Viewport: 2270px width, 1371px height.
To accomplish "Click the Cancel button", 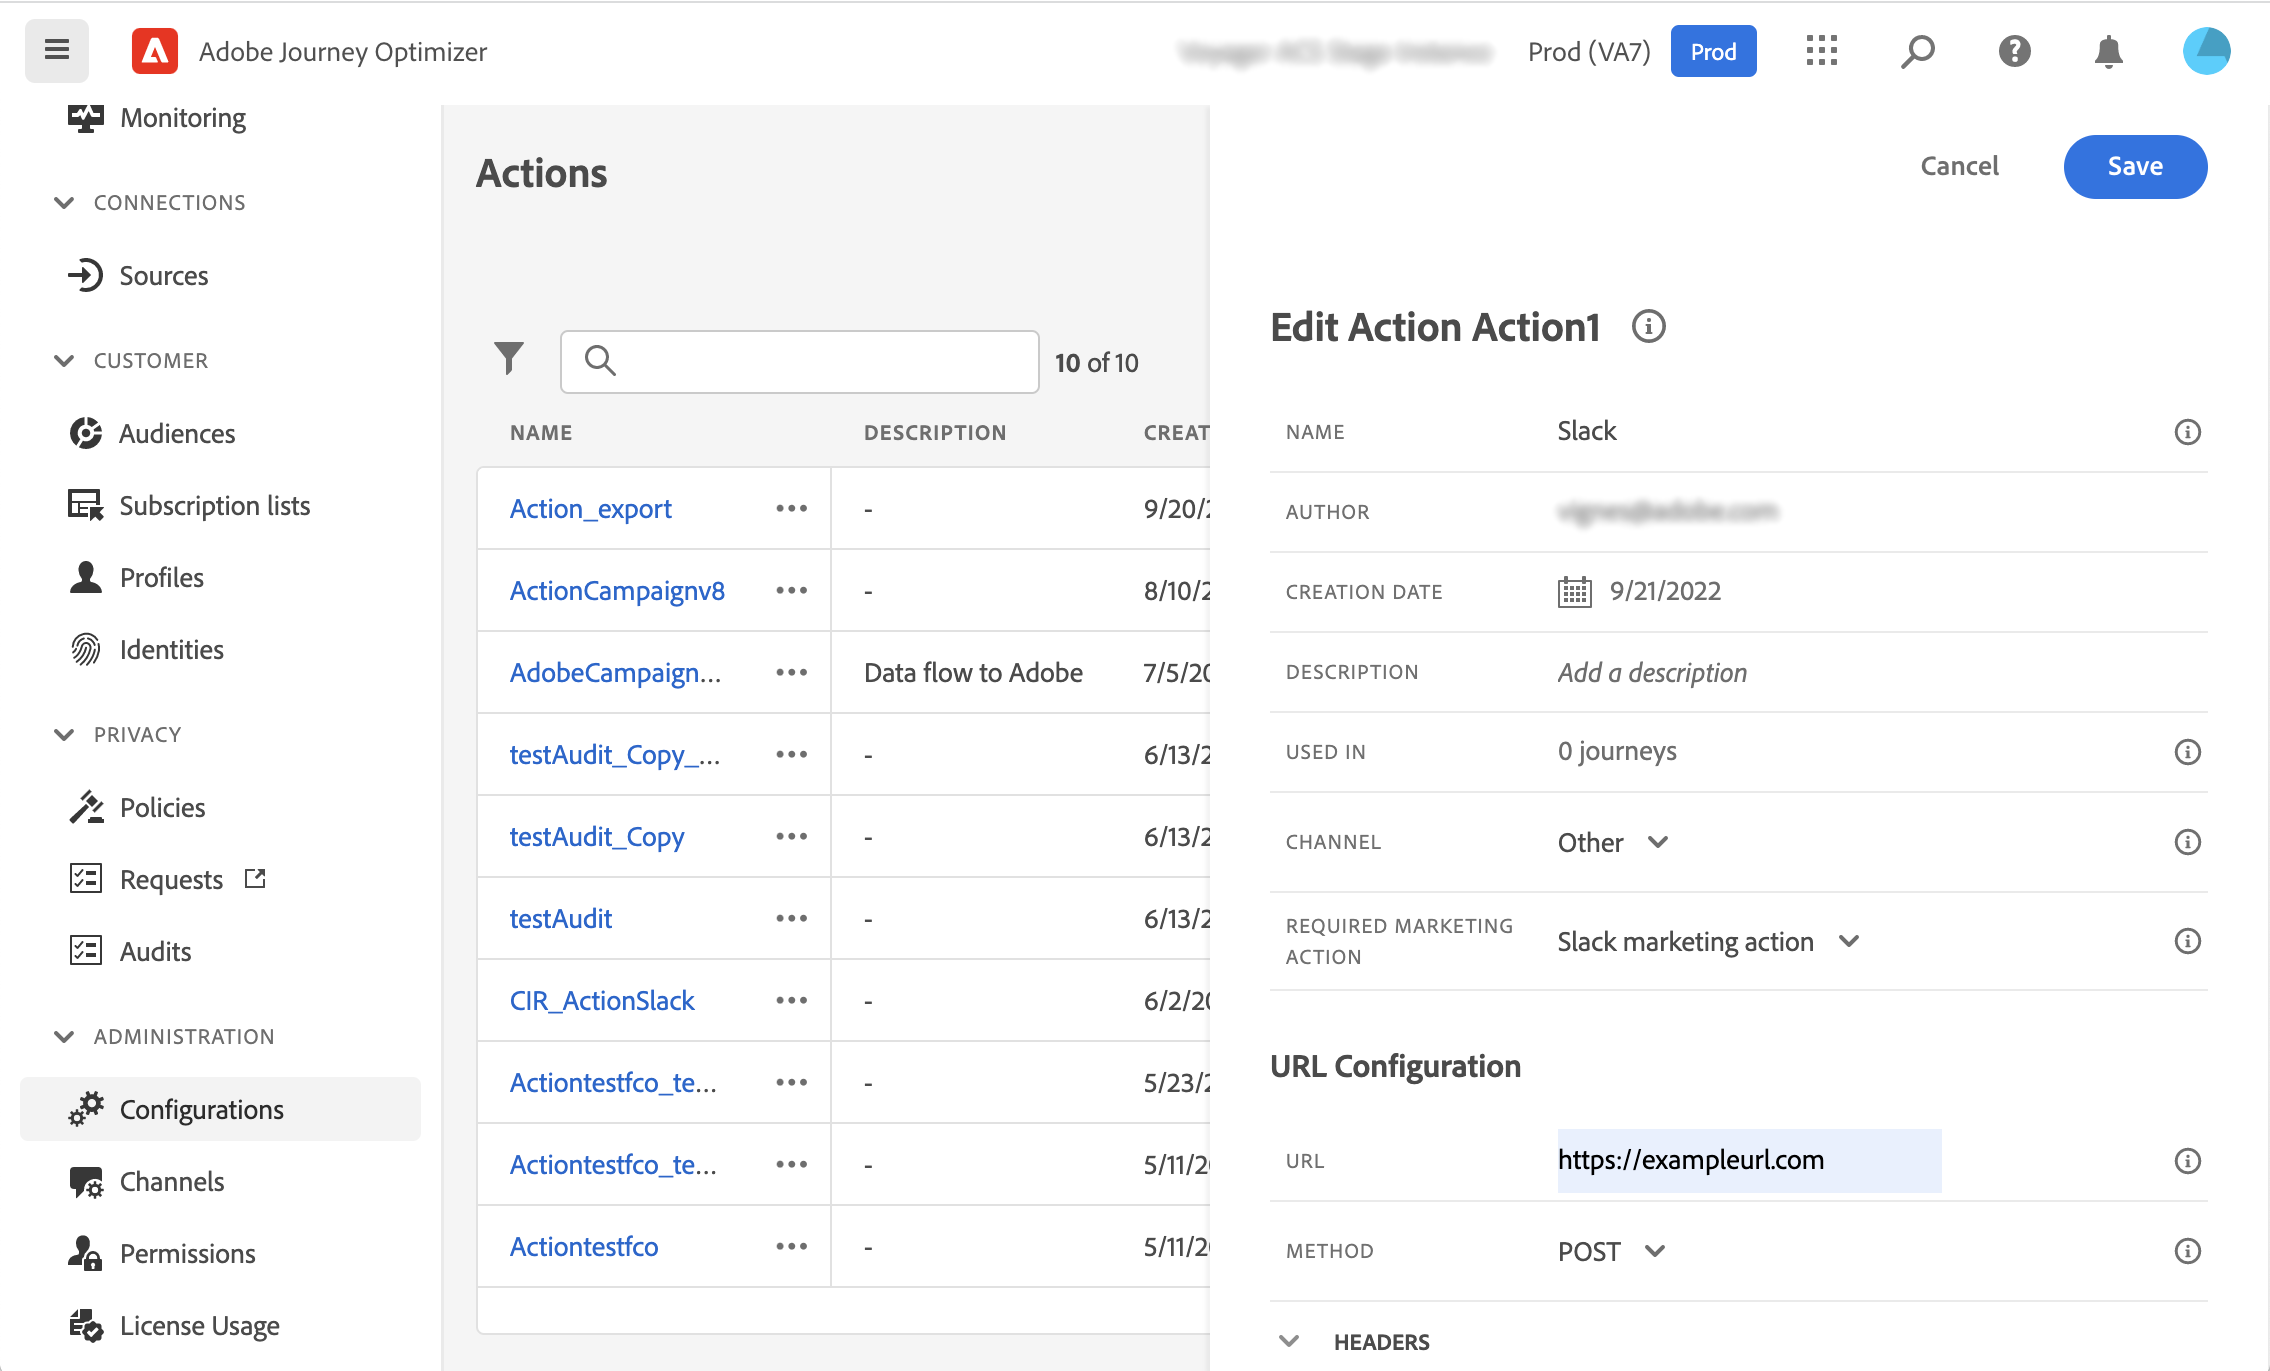I will click(x=1958, y=167).
